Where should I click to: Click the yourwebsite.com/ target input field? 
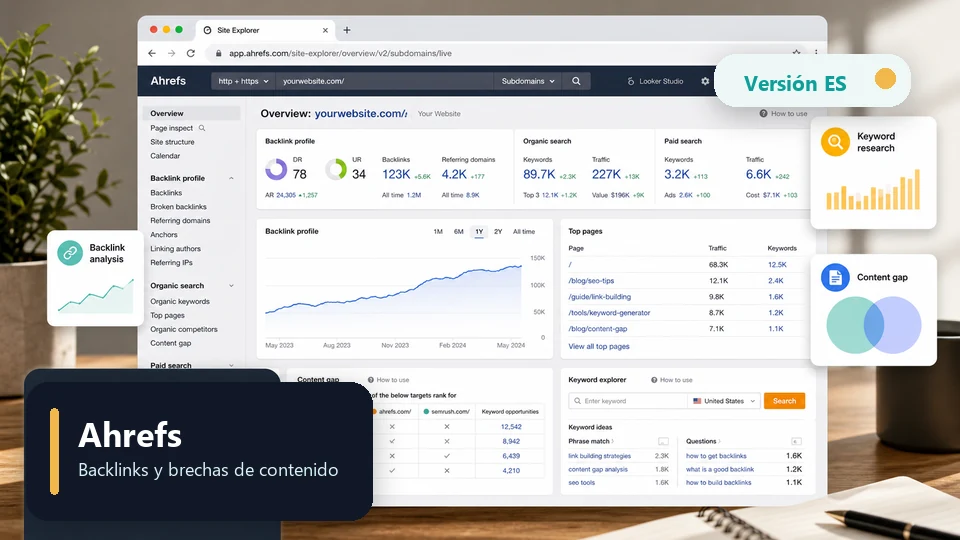point(384,81)
